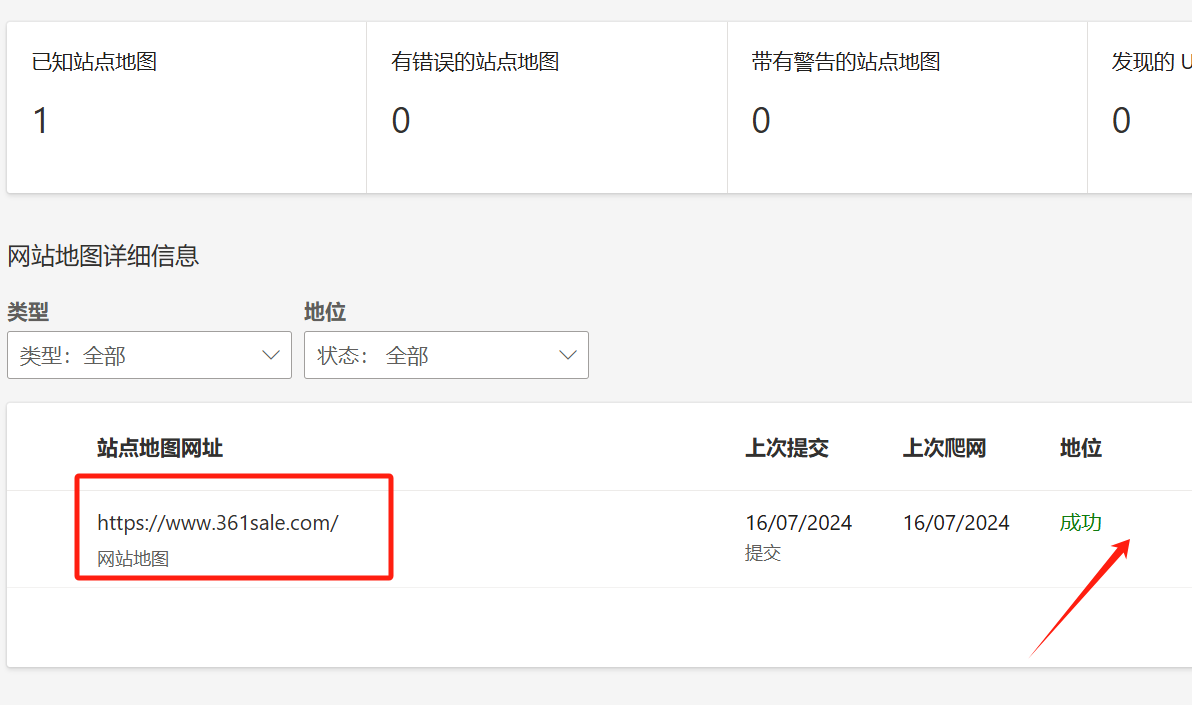
Task: Open the sitemap URL https://www.361sale.com/
Action: pyautogui.click(x=217, y=522)
